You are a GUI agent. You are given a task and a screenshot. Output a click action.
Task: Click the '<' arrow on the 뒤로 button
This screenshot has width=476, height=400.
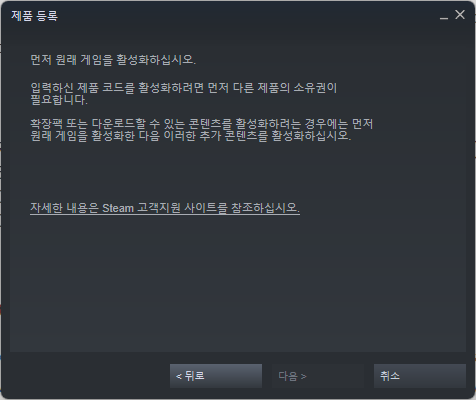179,377
